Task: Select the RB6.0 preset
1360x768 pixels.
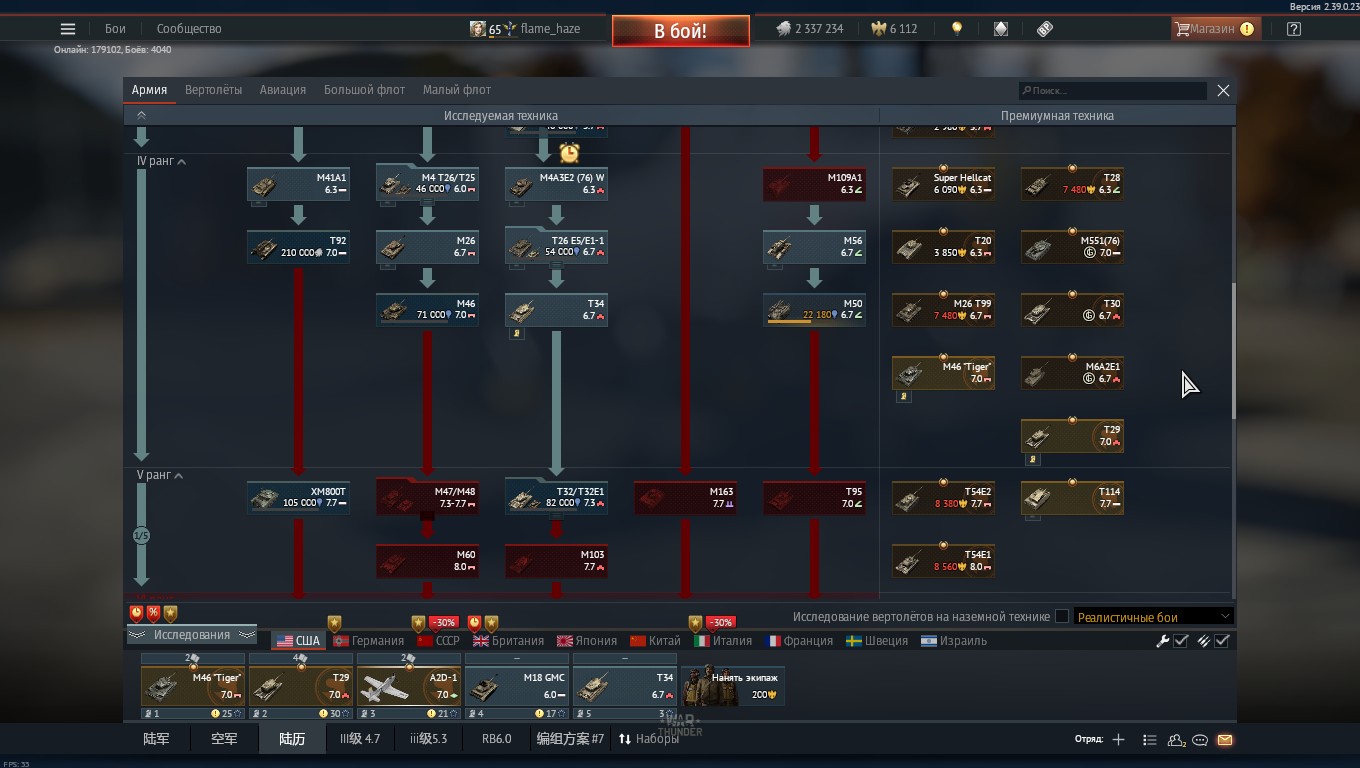Action: pyautogui.click(x=496, y=739)
